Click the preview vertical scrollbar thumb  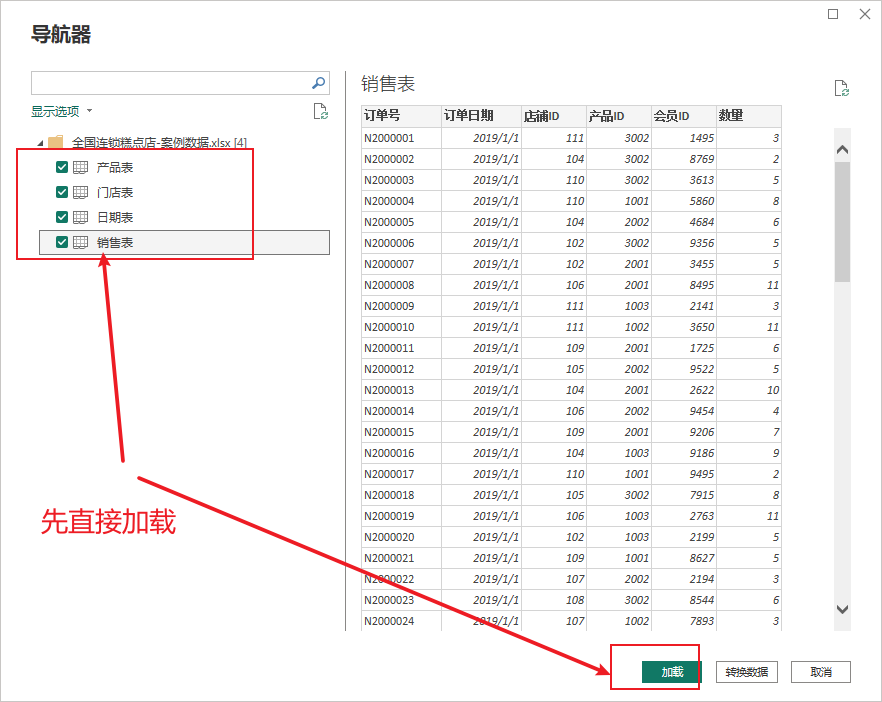pos(842,222)
